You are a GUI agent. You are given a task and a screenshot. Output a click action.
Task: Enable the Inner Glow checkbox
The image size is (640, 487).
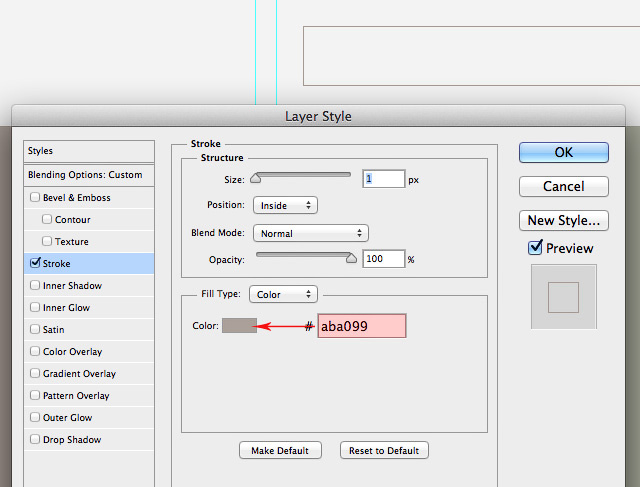[x=35, y=307]
